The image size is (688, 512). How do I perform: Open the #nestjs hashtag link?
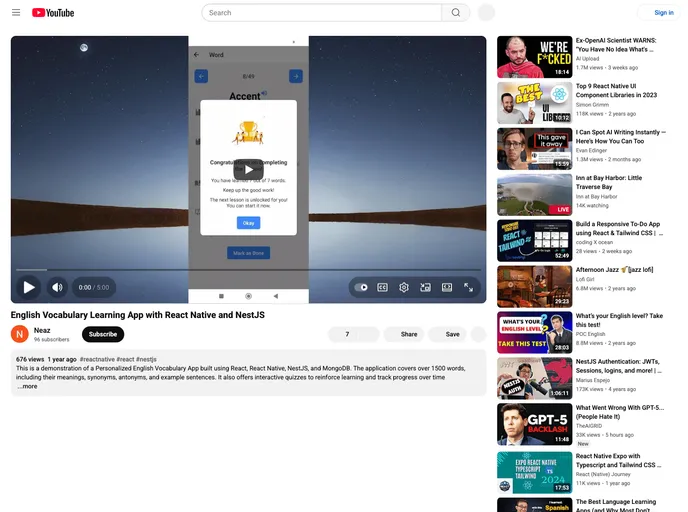coord(146,359)
